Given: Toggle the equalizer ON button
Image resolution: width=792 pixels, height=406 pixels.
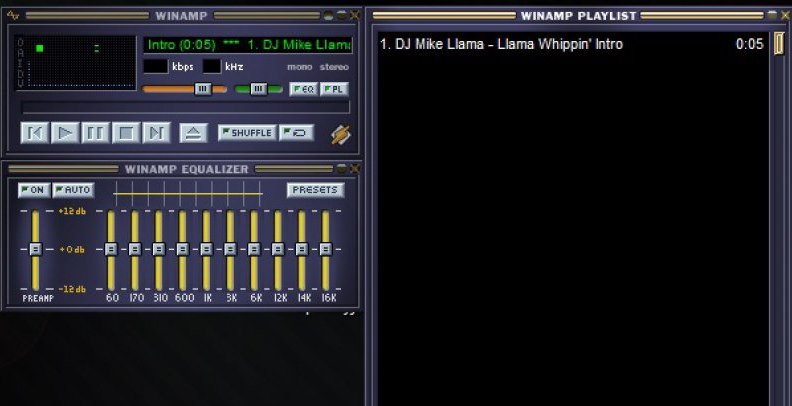Looking at the screenshot, I should pos(32,190).
